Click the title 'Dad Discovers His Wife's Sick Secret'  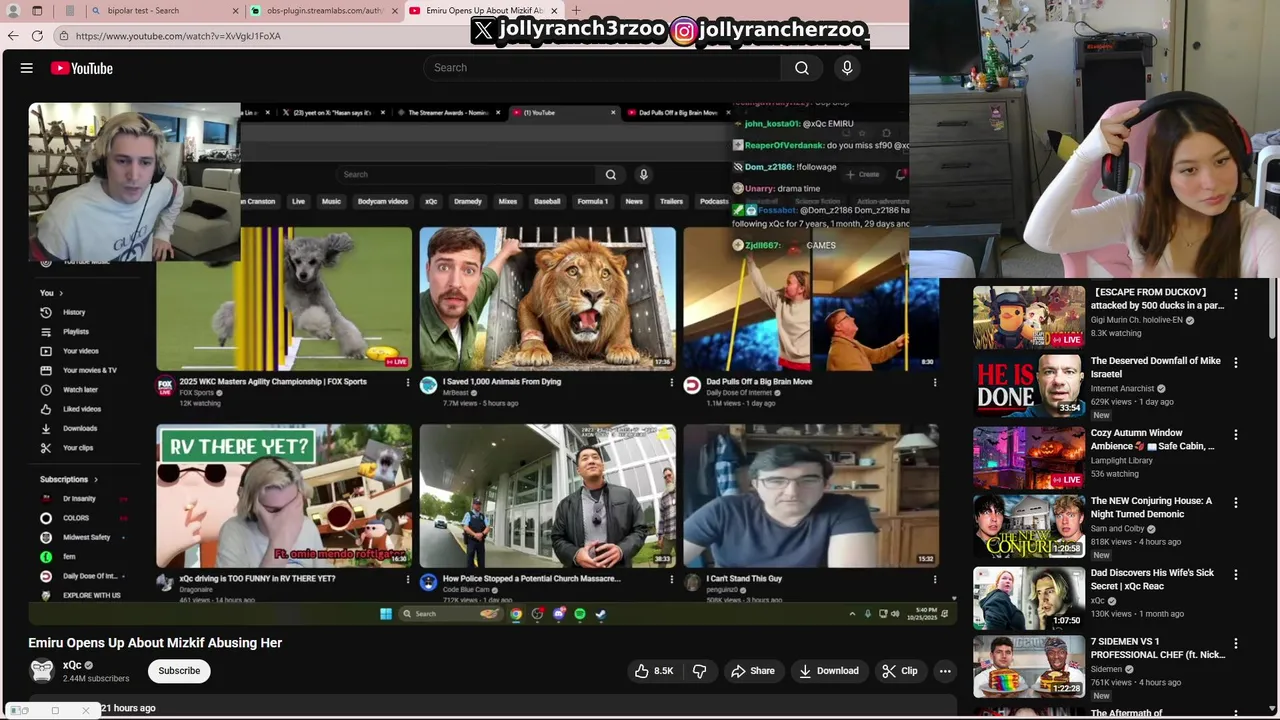pyautogui.click(x=1152, y=579)
